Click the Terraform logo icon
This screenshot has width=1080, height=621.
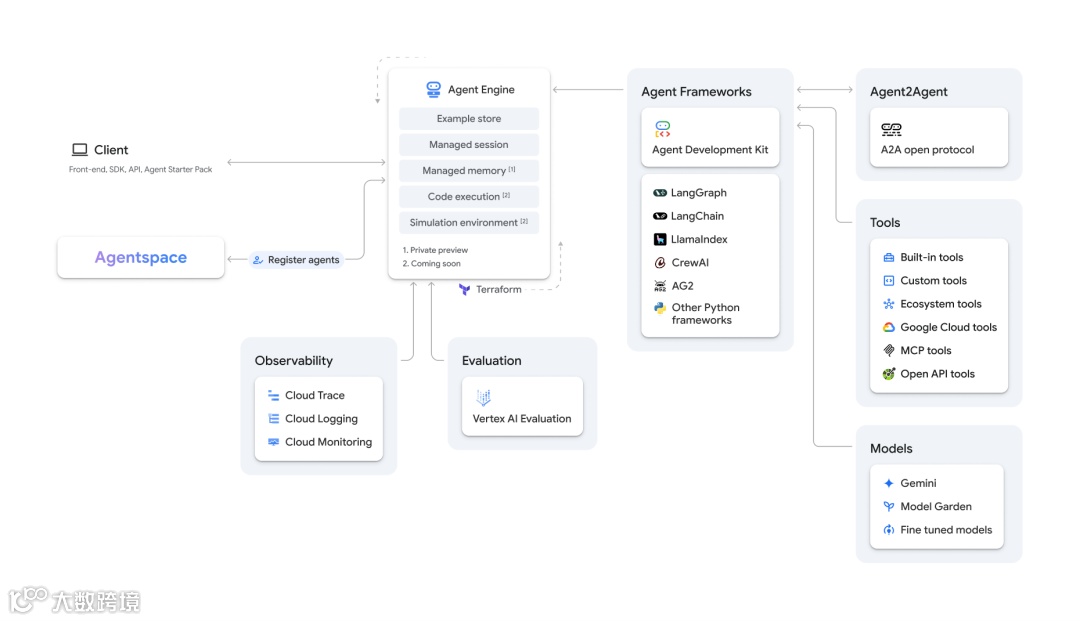464,290
